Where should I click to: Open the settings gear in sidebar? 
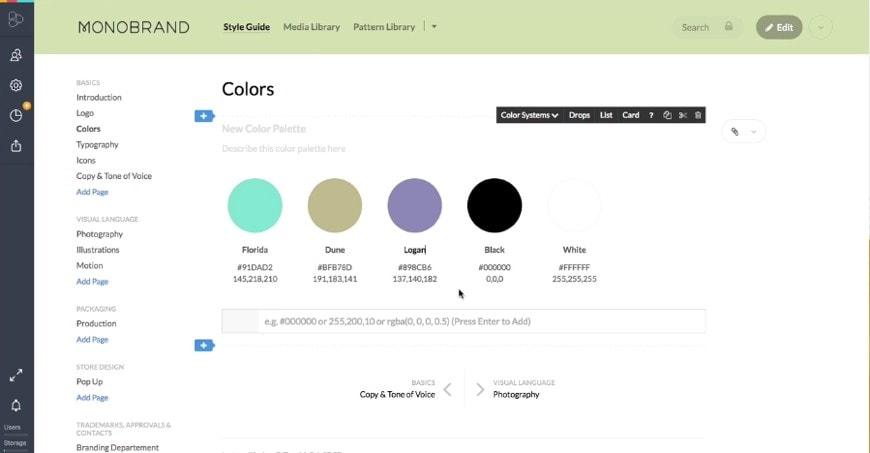pyautogui.click(x=16, y=85)
